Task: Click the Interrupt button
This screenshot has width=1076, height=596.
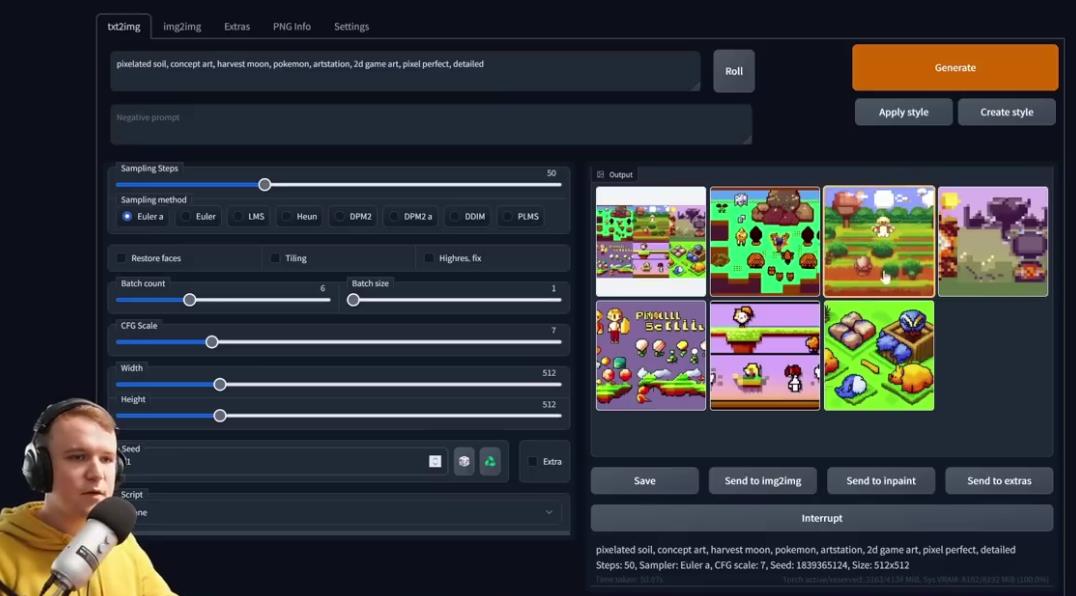Action: pos(821,518)
